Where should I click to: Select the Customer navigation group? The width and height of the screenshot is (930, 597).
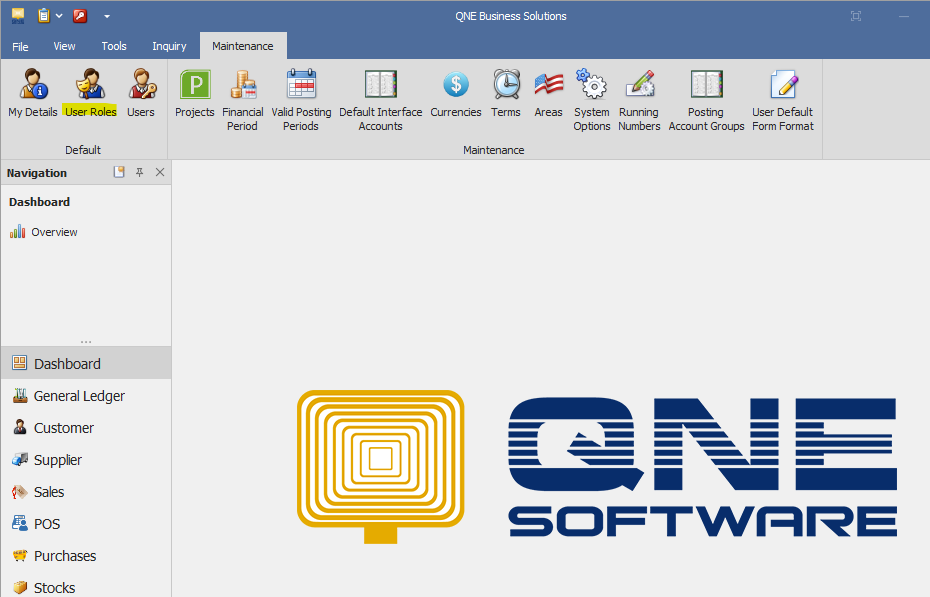[86, 427]
